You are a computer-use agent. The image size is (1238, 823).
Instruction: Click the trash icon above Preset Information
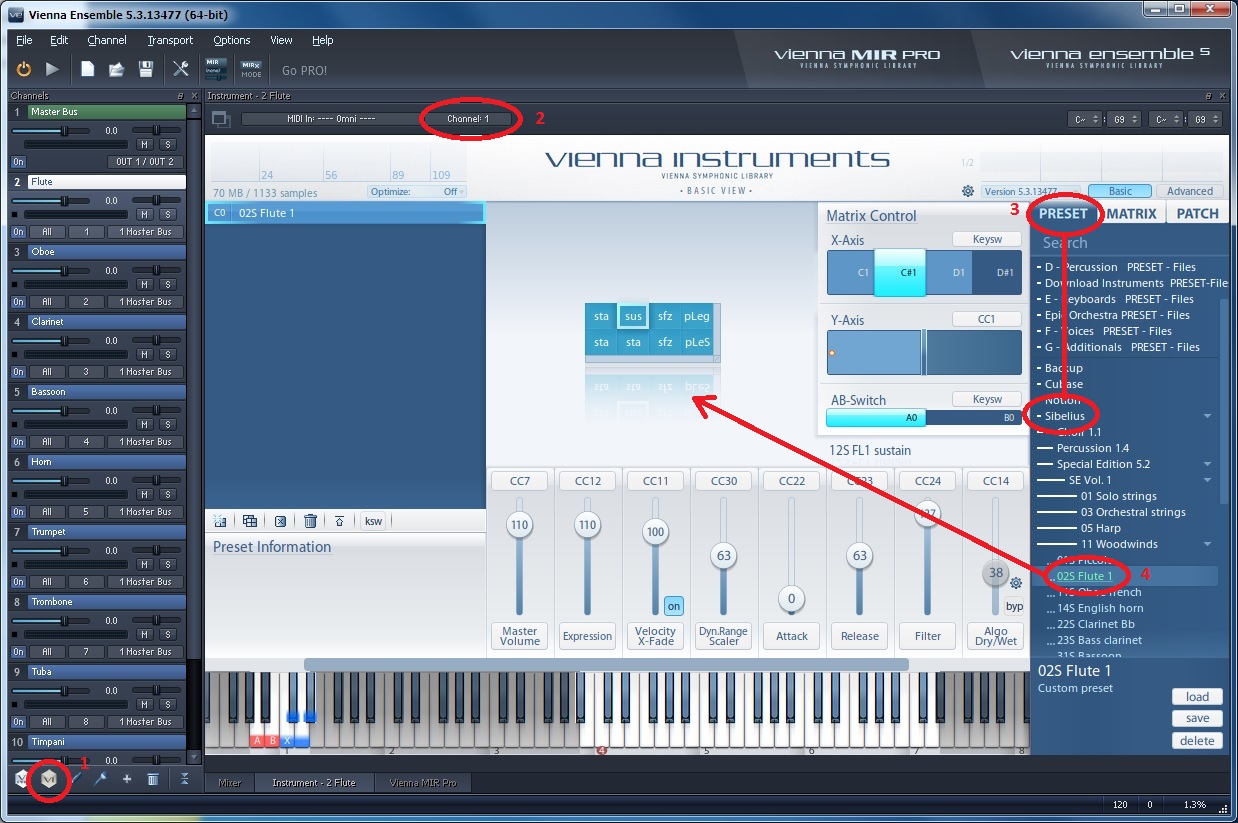tap(310, 521)
